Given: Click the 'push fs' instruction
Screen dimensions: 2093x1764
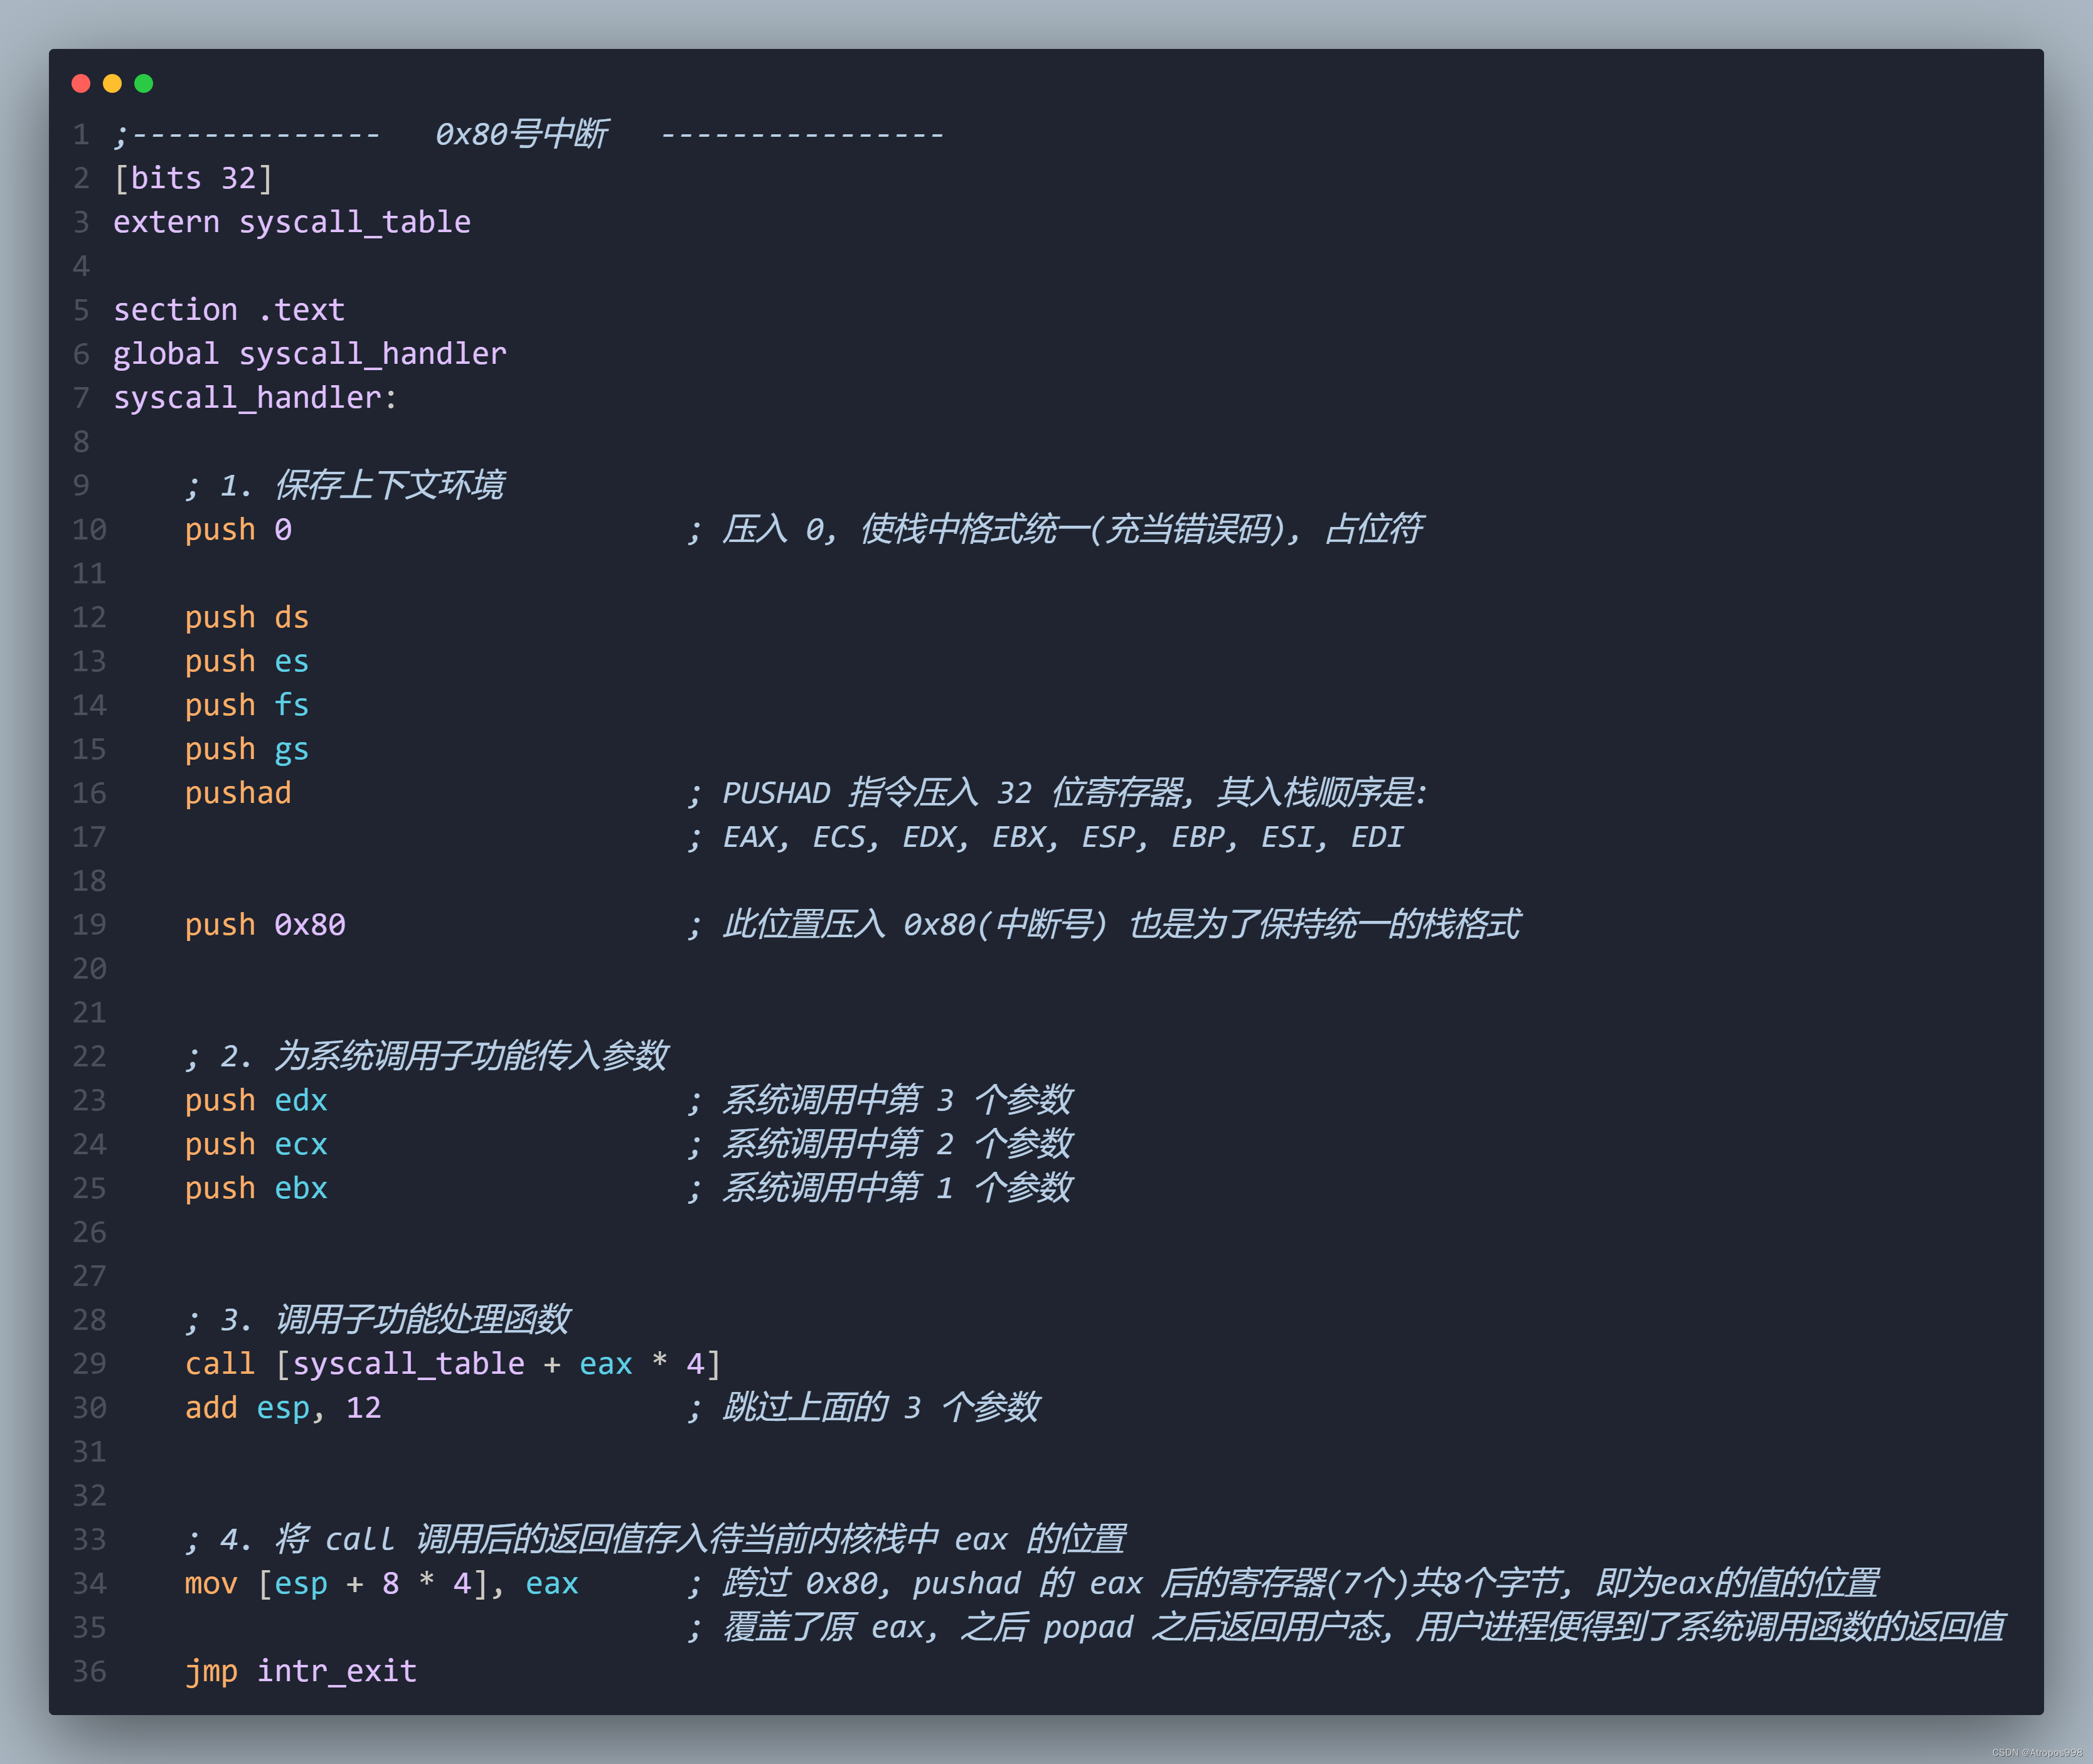Looking at the screenshot, I should (247, 705).
